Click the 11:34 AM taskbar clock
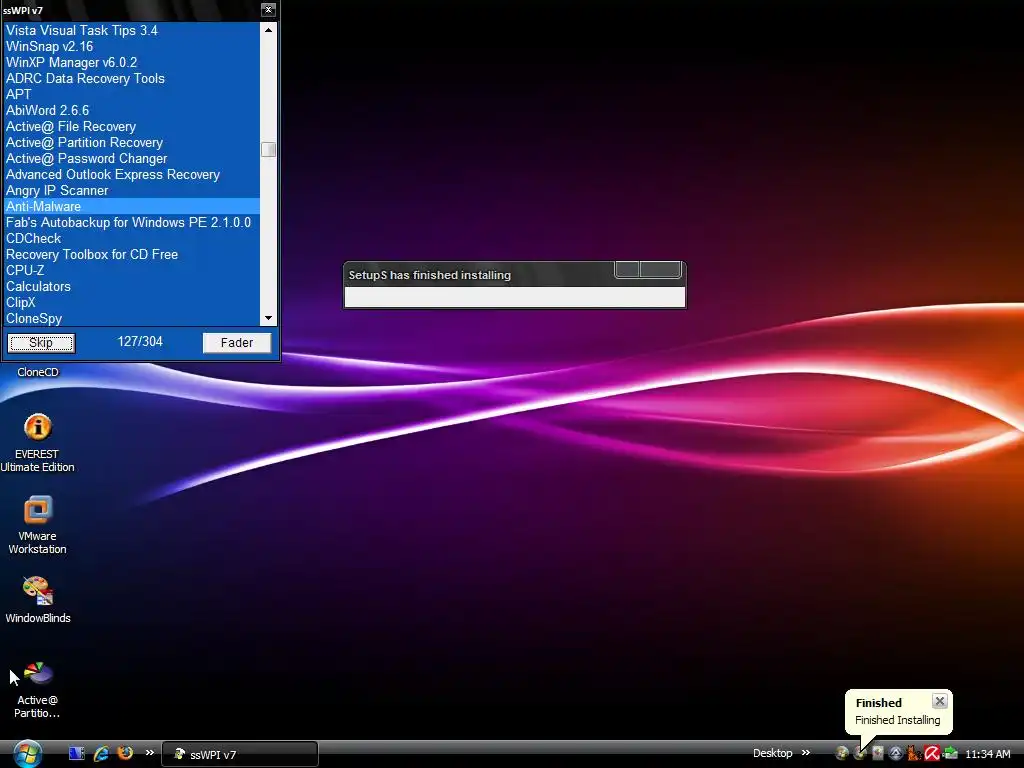 [987, 754]
